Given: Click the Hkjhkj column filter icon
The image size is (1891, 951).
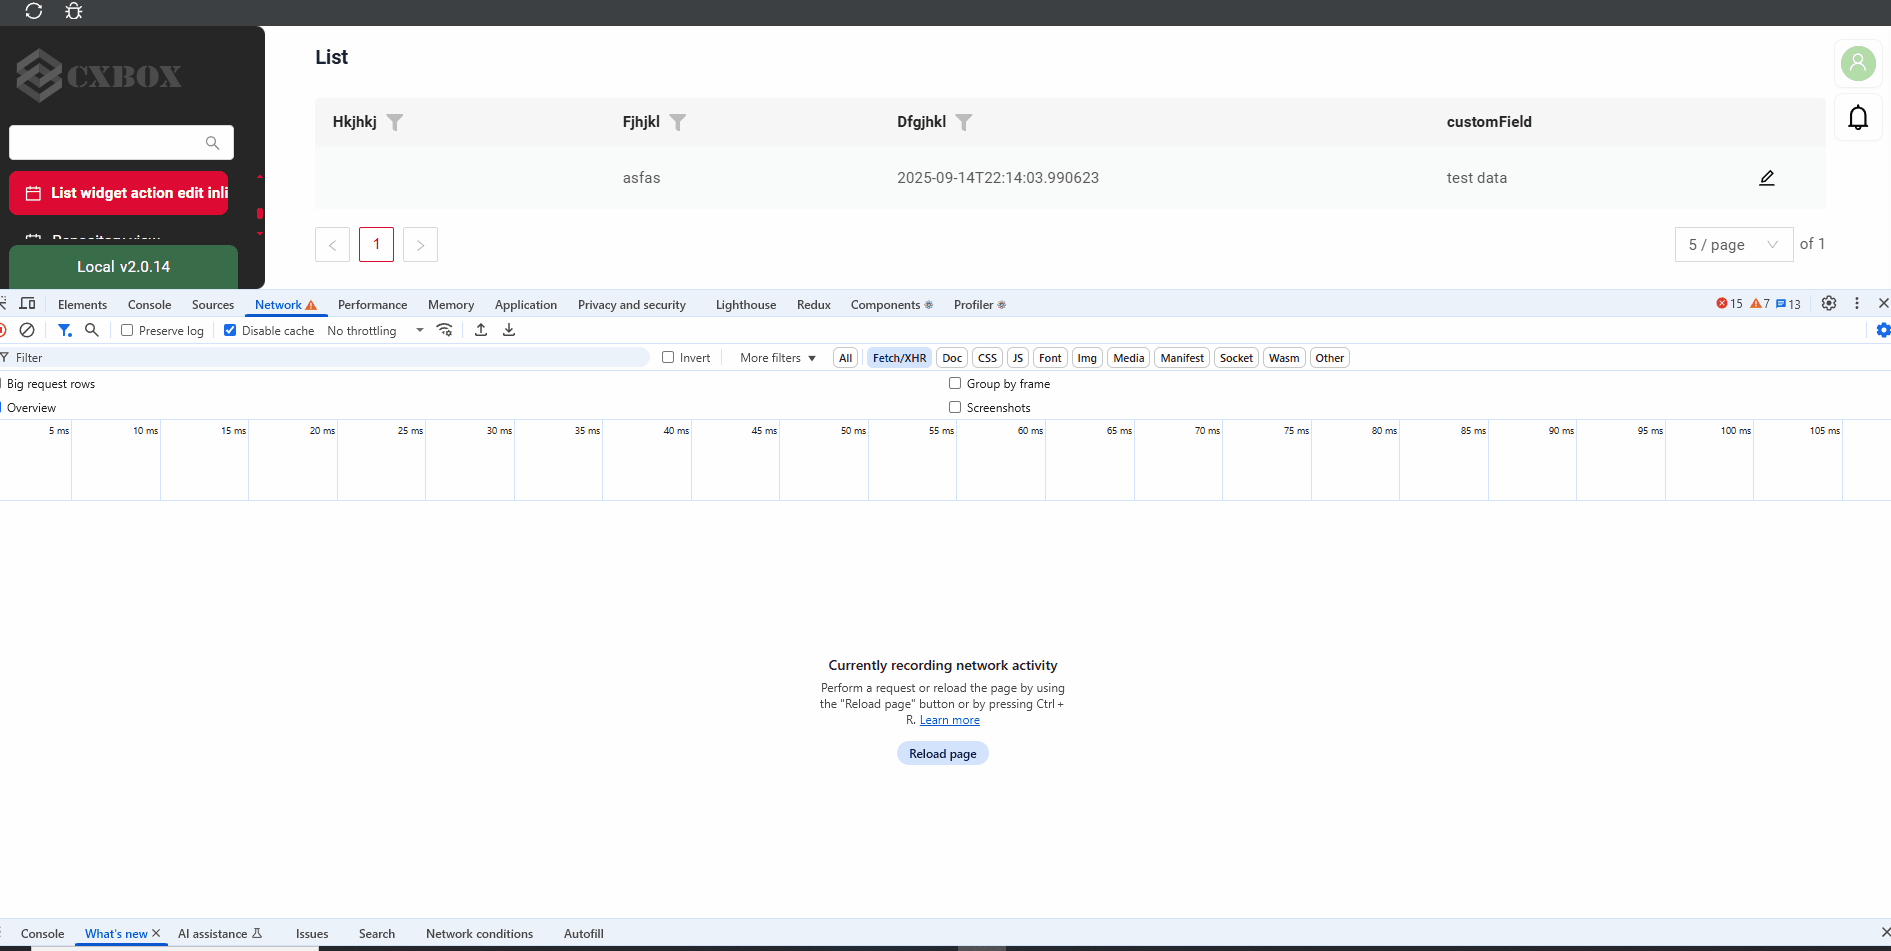Looking at the screenshot, I should pyautogui.click(x=395, y=122).
